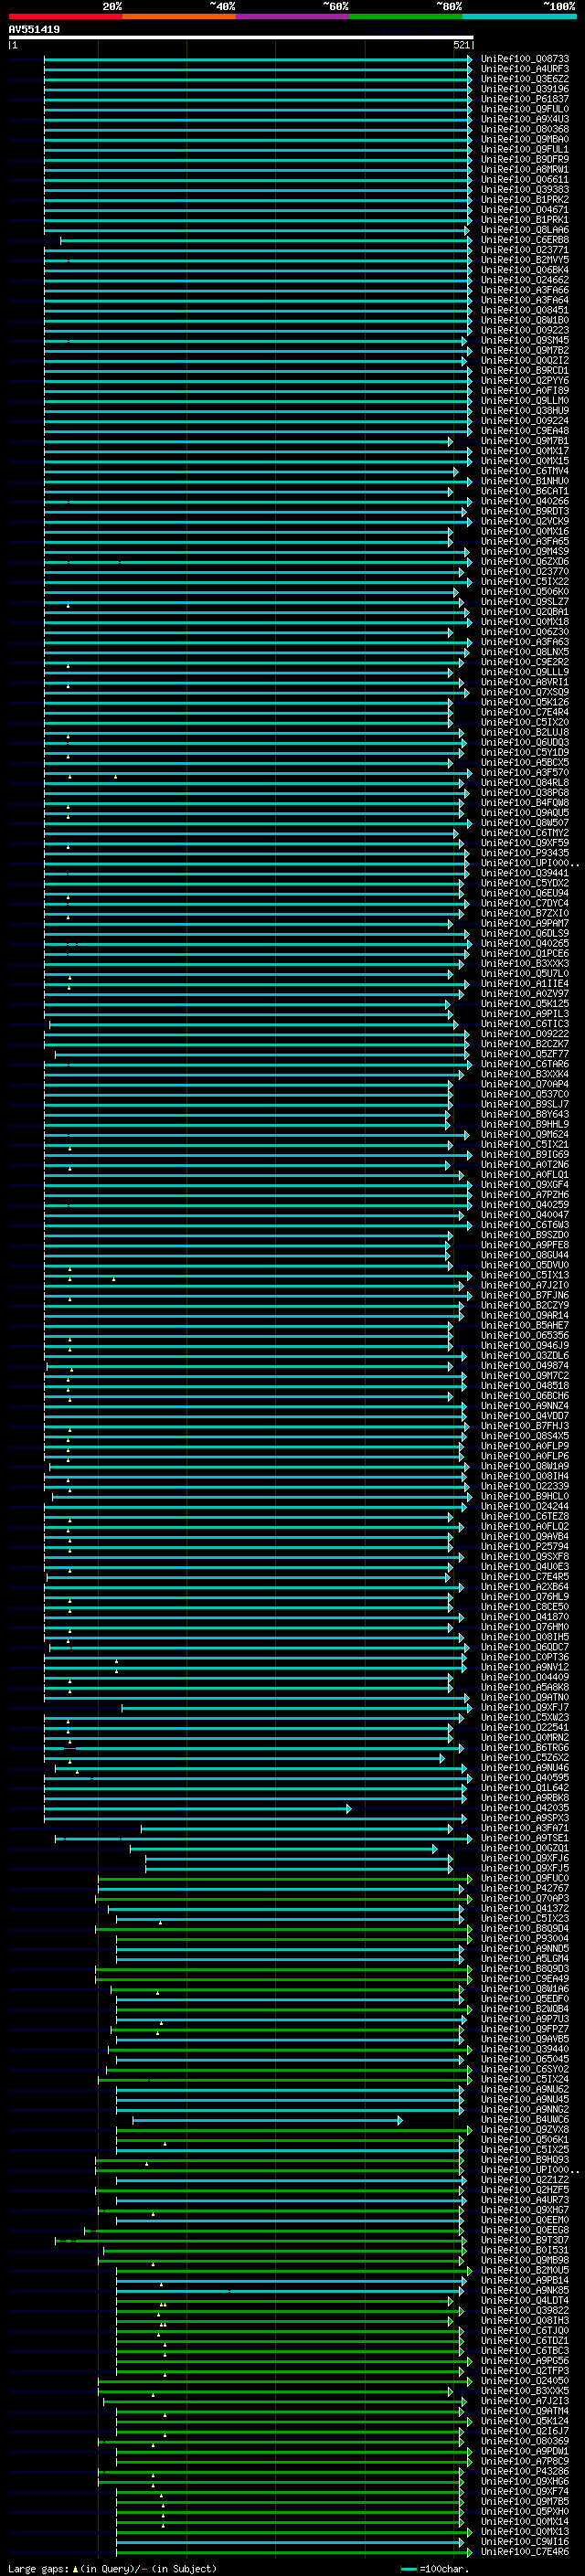Select label UniRef100_Q06BK4

pyautogui.click(x=525, y=270)
